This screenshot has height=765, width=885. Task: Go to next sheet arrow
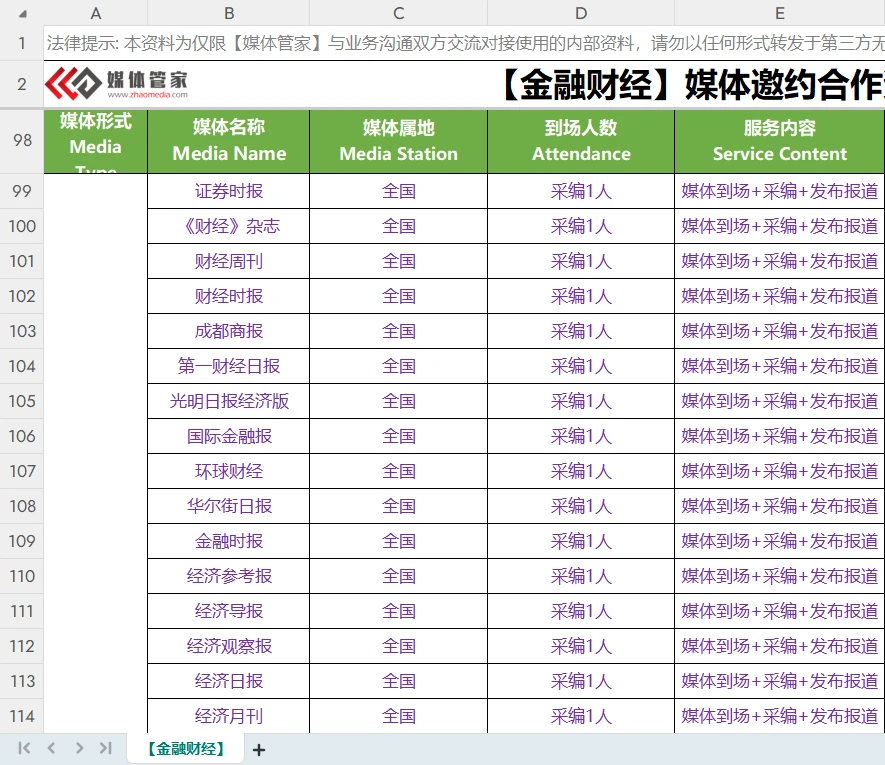point(79,748)
